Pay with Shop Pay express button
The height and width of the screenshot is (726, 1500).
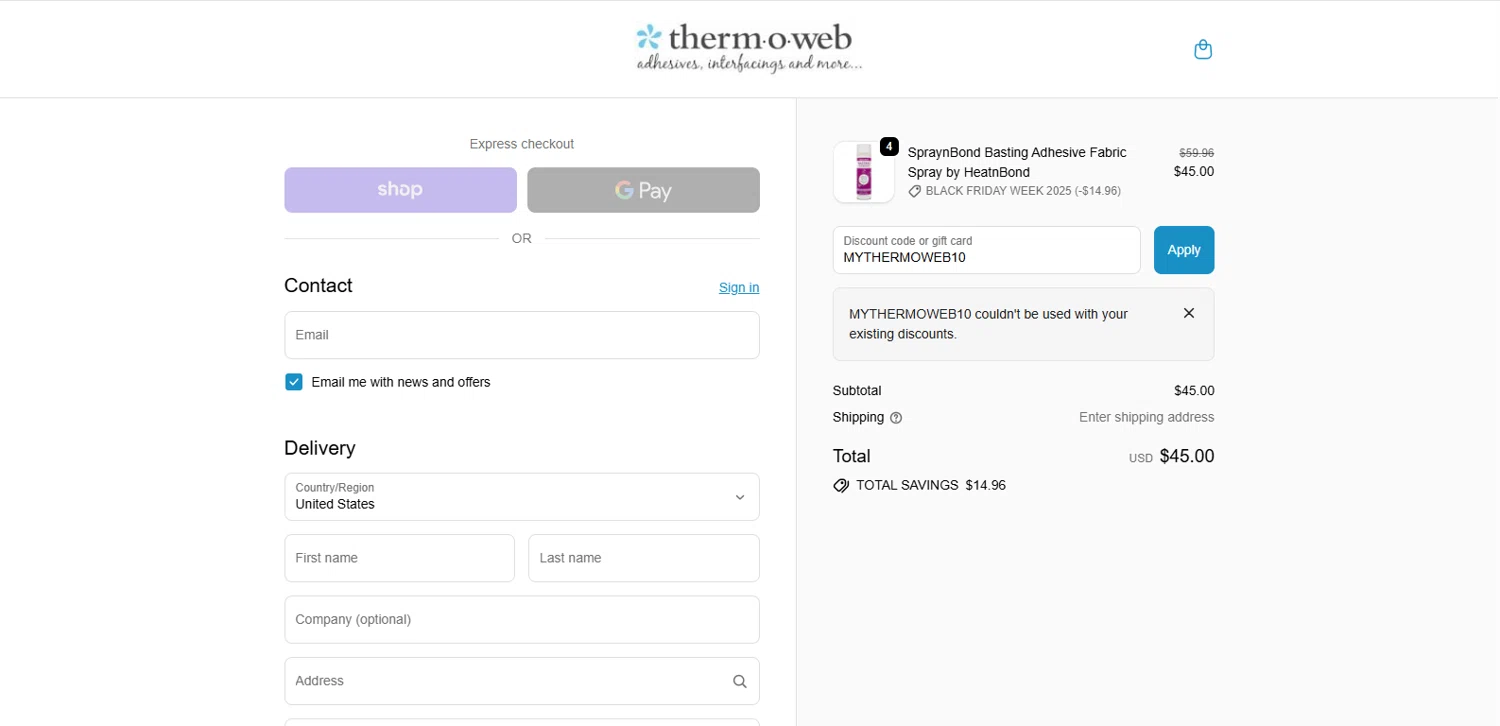[400, 190]
